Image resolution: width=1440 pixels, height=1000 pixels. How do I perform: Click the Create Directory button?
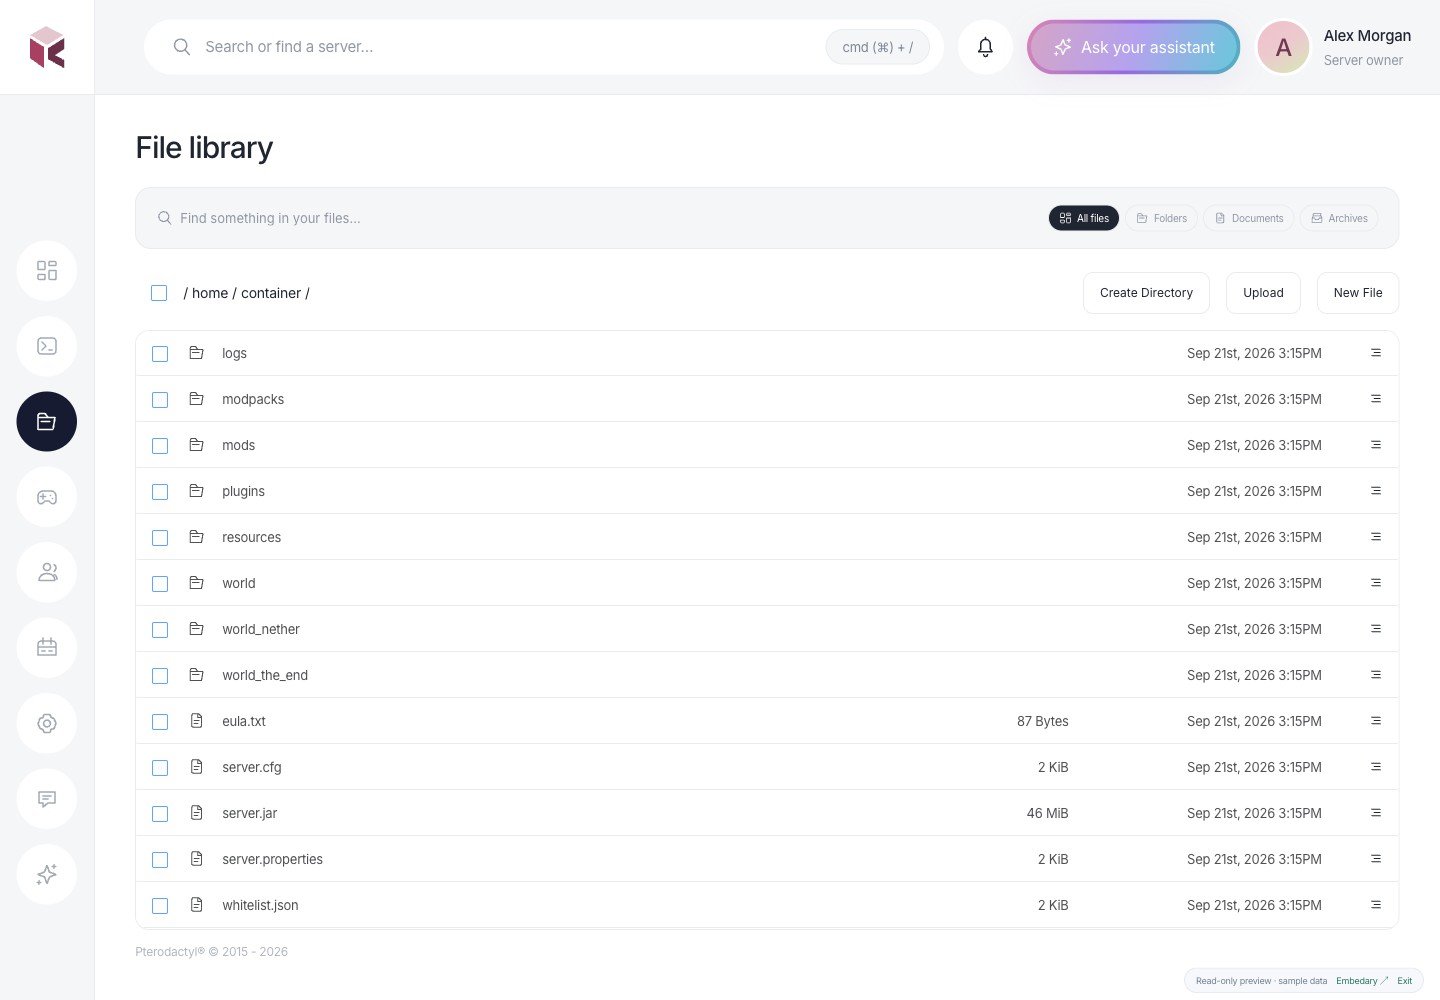[x=1146, y=293]
